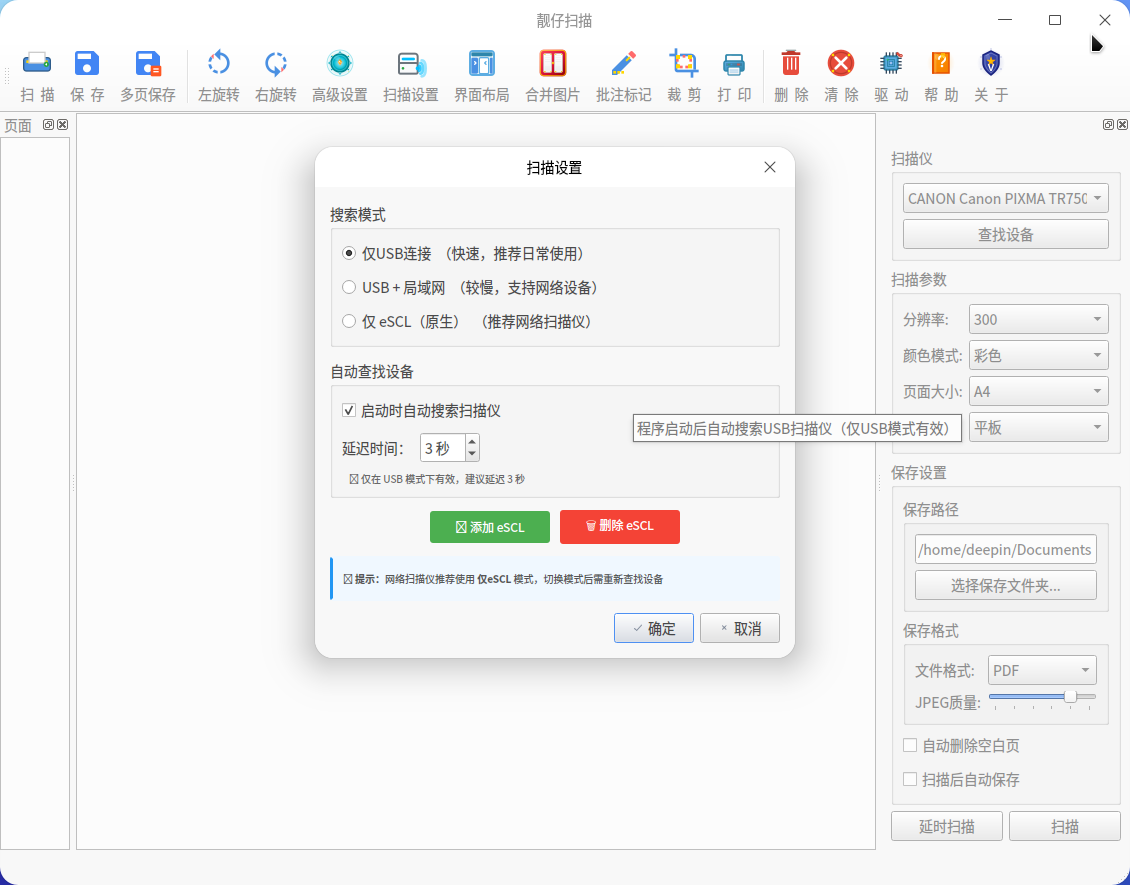The image size is (1130, 885).
Task: Click 选择保存文件夹 button
Action: point(1005,585)
